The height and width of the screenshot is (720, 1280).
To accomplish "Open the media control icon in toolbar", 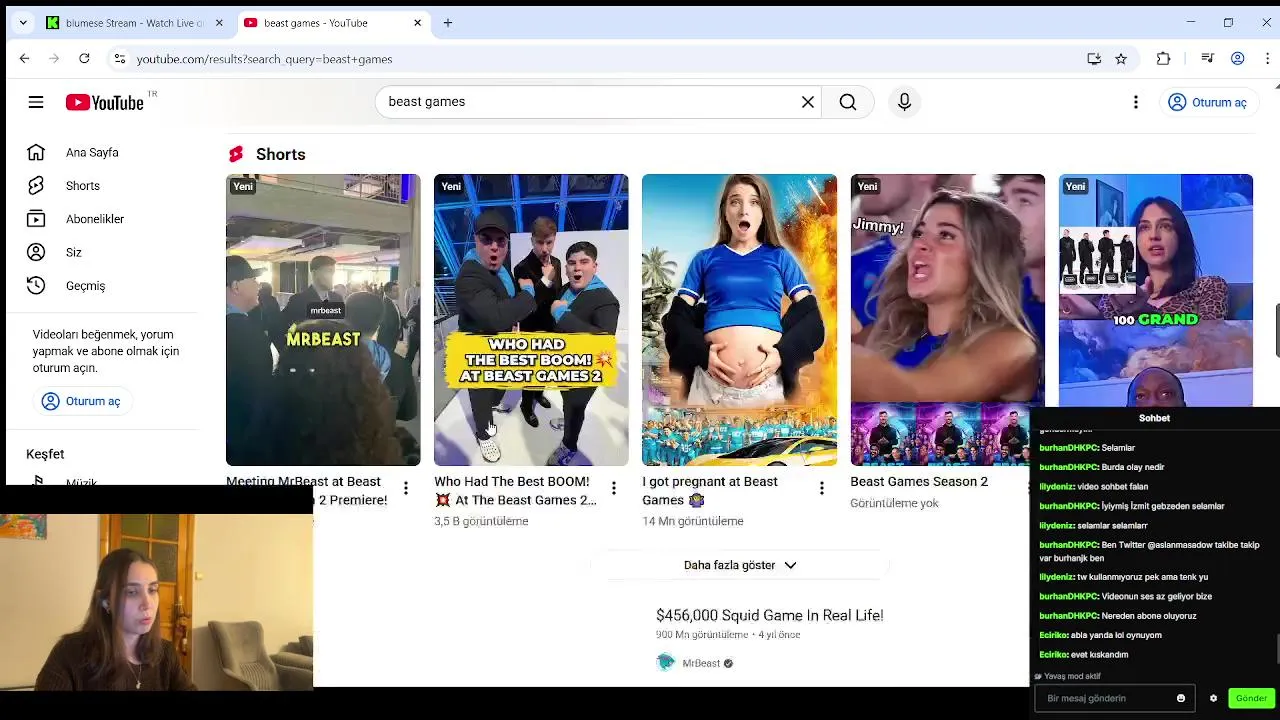I will click(x=1207, y=59).
